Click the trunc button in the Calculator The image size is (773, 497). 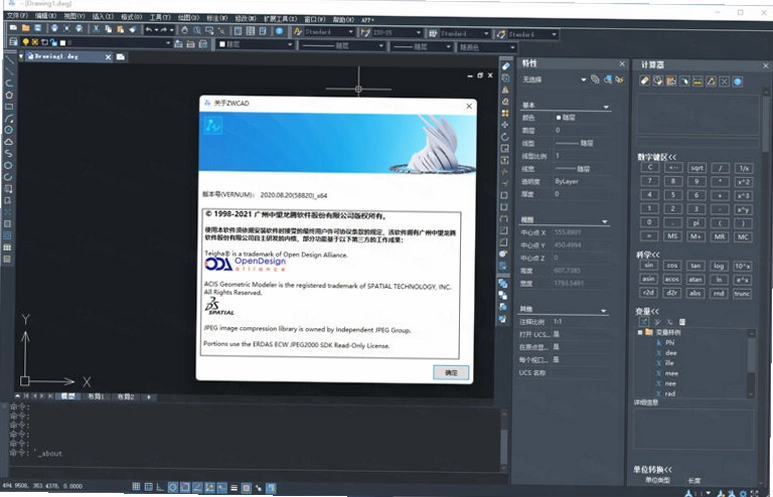point(742,294)
